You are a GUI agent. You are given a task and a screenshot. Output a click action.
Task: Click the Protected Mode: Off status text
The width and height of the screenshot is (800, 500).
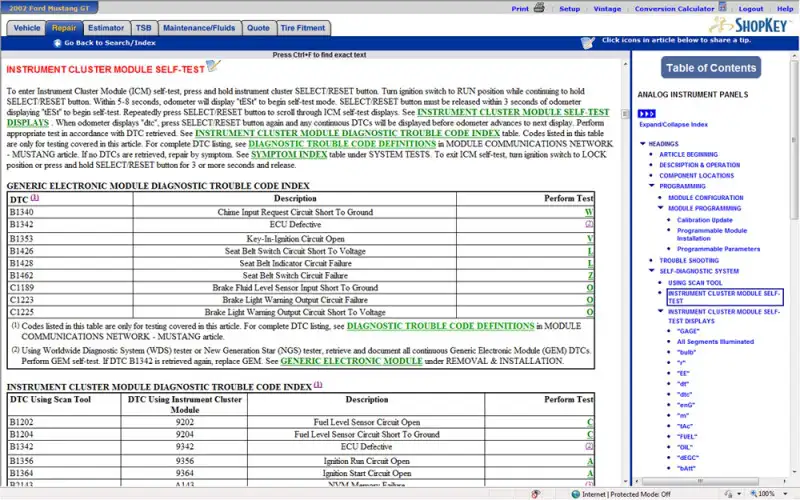[640, 494]
